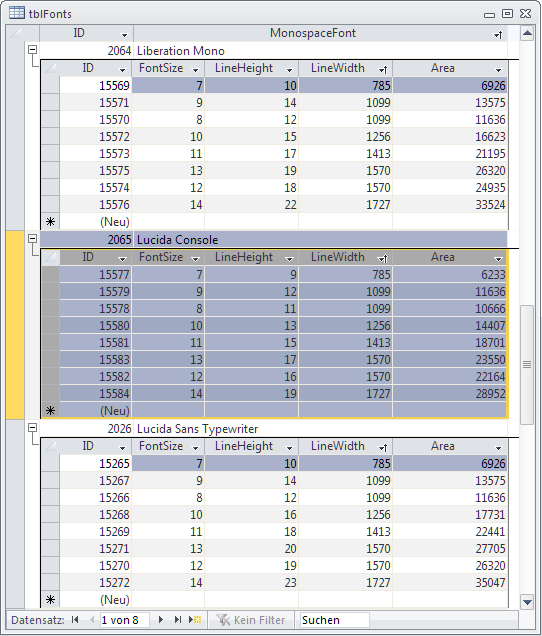Click the vertical scrollbar thumb
The image size is (542, 636).
click(x=527, y=365)
